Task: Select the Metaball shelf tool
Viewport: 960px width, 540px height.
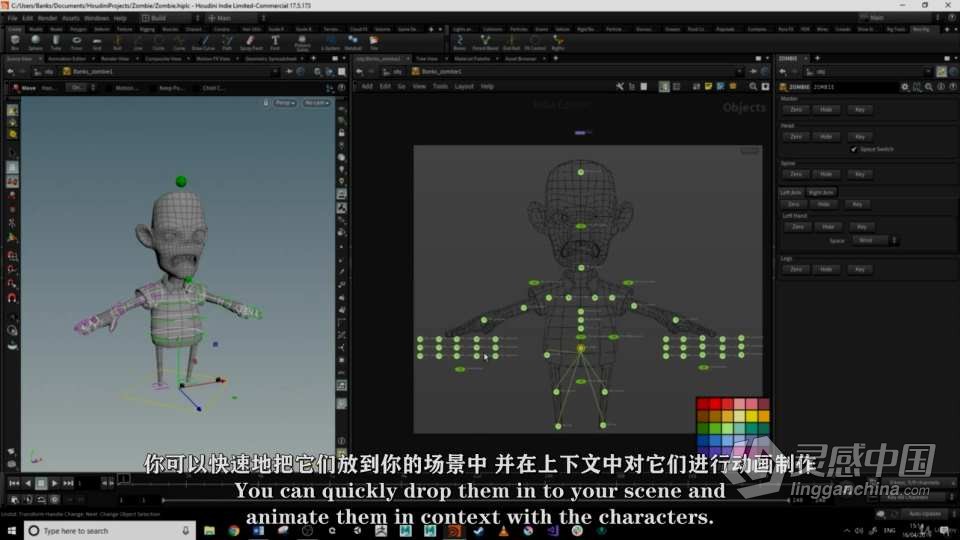Action: [x=353, y=42]
